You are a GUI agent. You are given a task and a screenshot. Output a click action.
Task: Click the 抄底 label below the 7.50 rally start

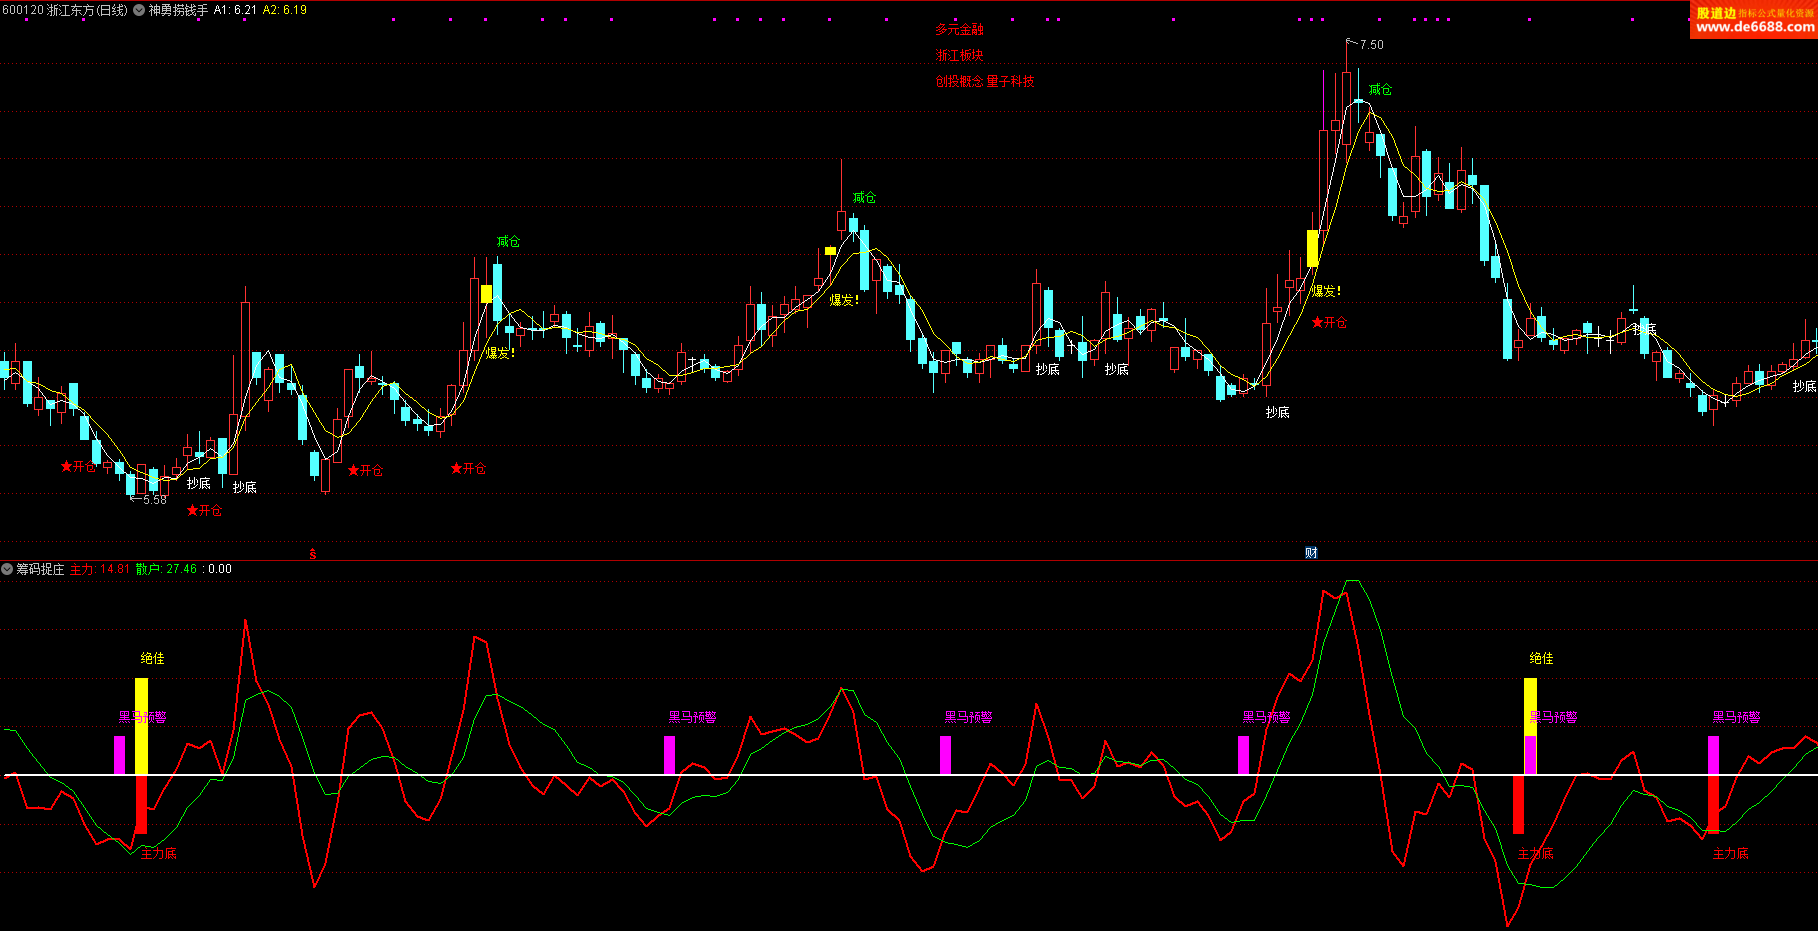pos(1277,413)
